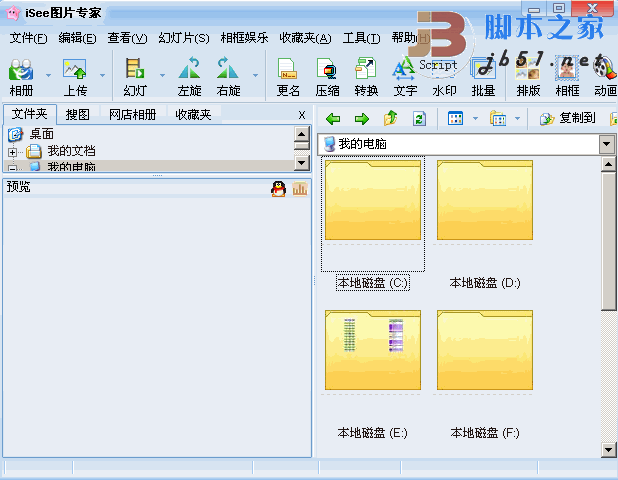Viewport: 618px width, 480px height.
Task: Select 本地磁盘 (C:) folder thumbnail
Action: coord(373,200)
